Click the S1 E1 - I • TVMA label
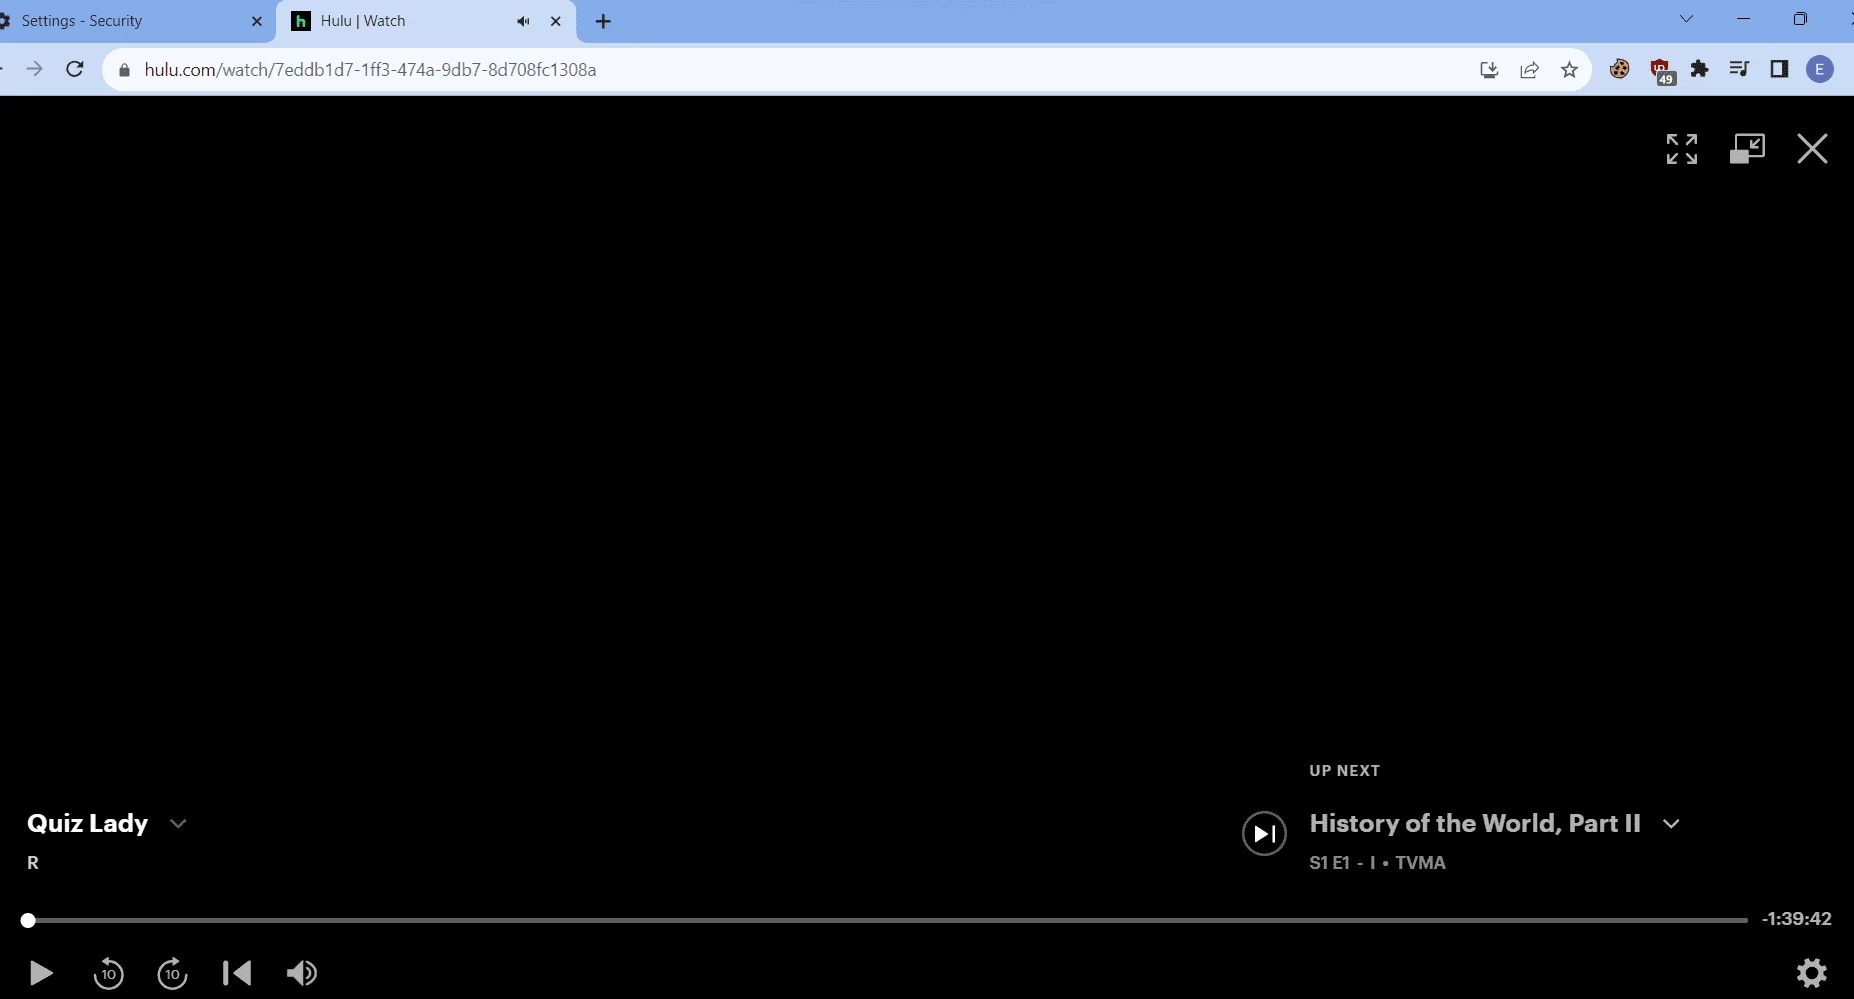Image resolution: width=1854 pixels, height=999 pixels. pyautogui.click(x=1377, y=863)
